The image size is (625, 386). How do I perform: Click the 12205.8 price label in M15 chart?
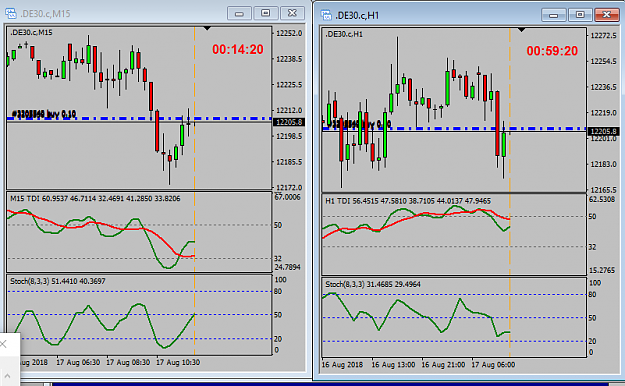click(x=289, y=122)
